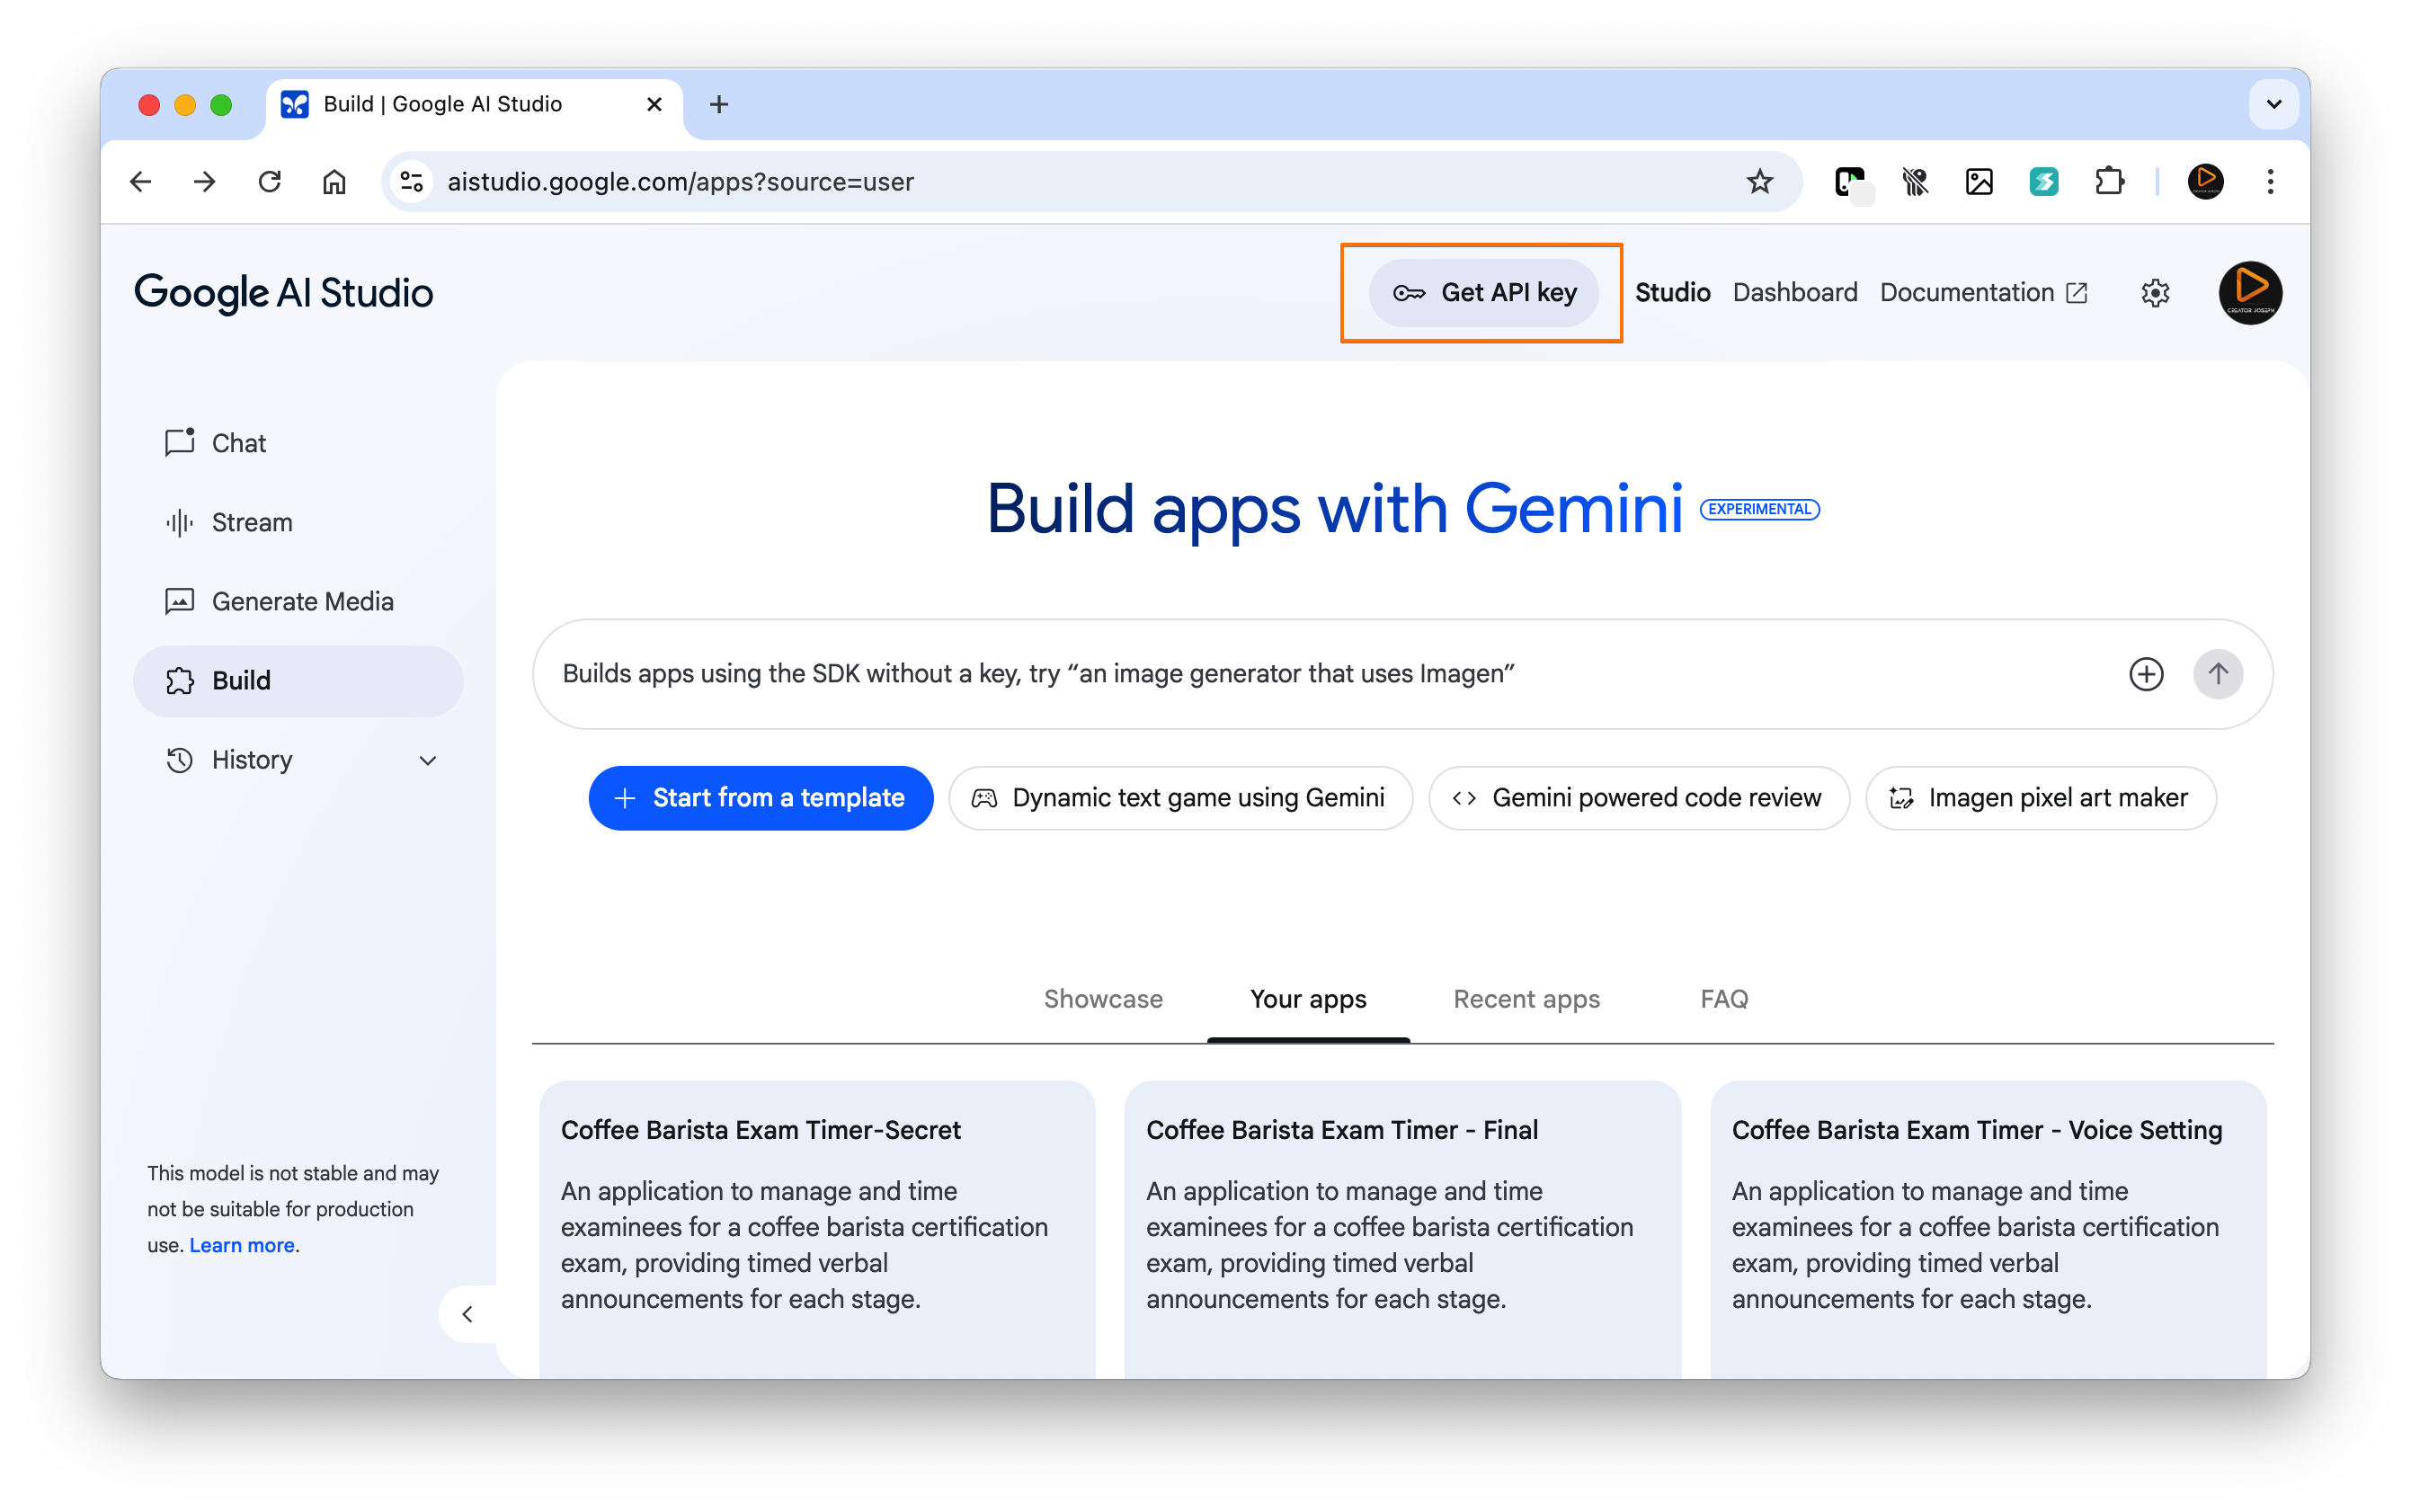Follow the Learn more link

(x=242, y=1245)
